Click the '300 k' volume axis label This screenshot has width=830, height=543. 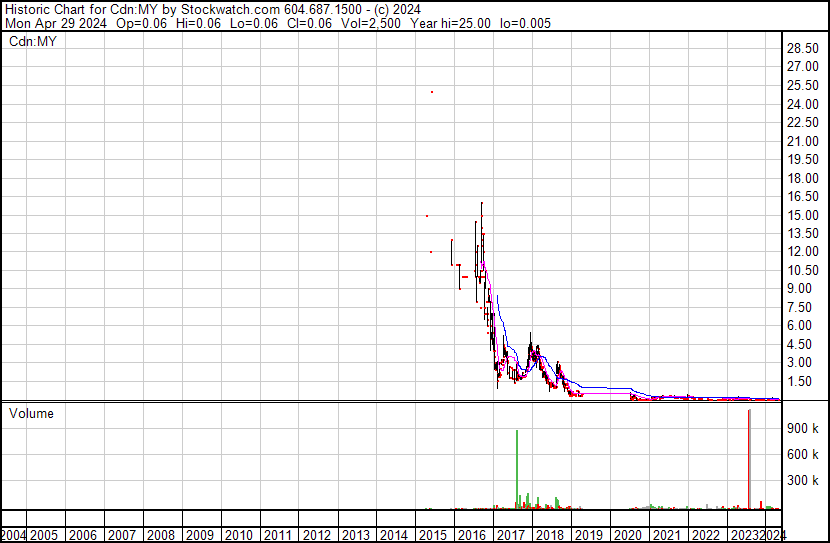(x=803, y=480)
